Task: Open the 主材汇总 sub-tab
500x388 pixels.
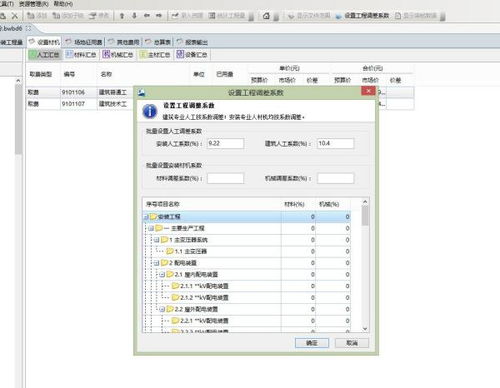Action: point(155,55)
